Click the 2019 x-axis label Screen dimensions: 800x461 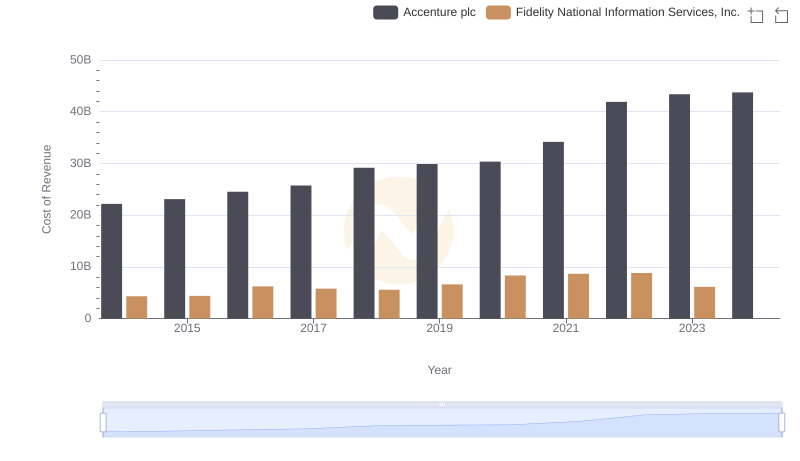[439, 328]
